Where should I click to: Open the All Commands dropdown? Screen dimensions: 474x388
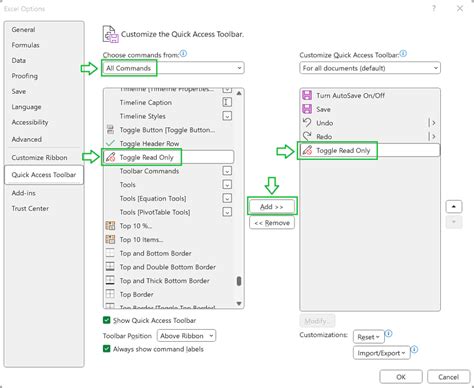tap(173, 68)
